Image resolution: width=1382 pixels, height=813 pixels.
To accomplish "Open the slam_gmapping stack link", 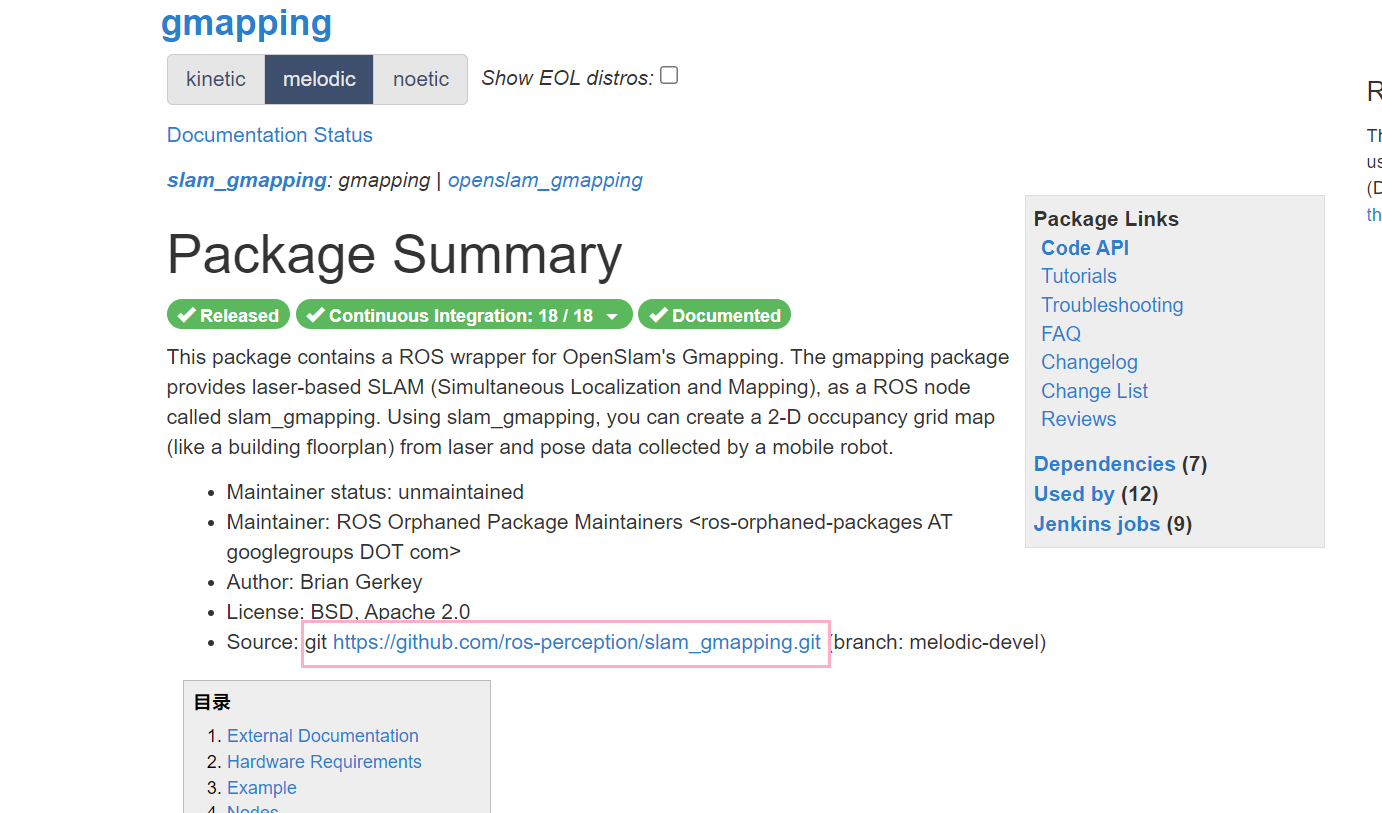I will point(246,180).
